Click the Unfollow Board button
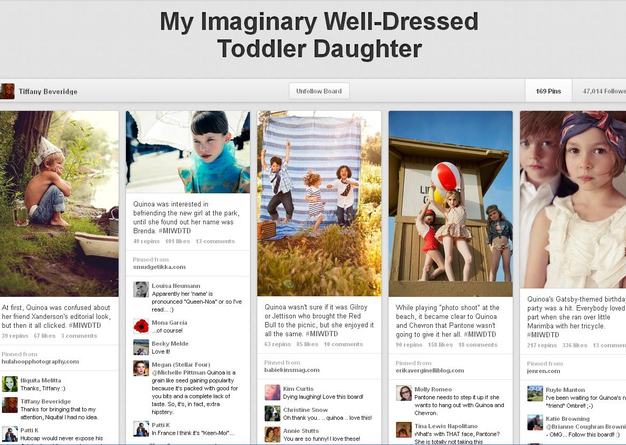 (x=319, y=91)
